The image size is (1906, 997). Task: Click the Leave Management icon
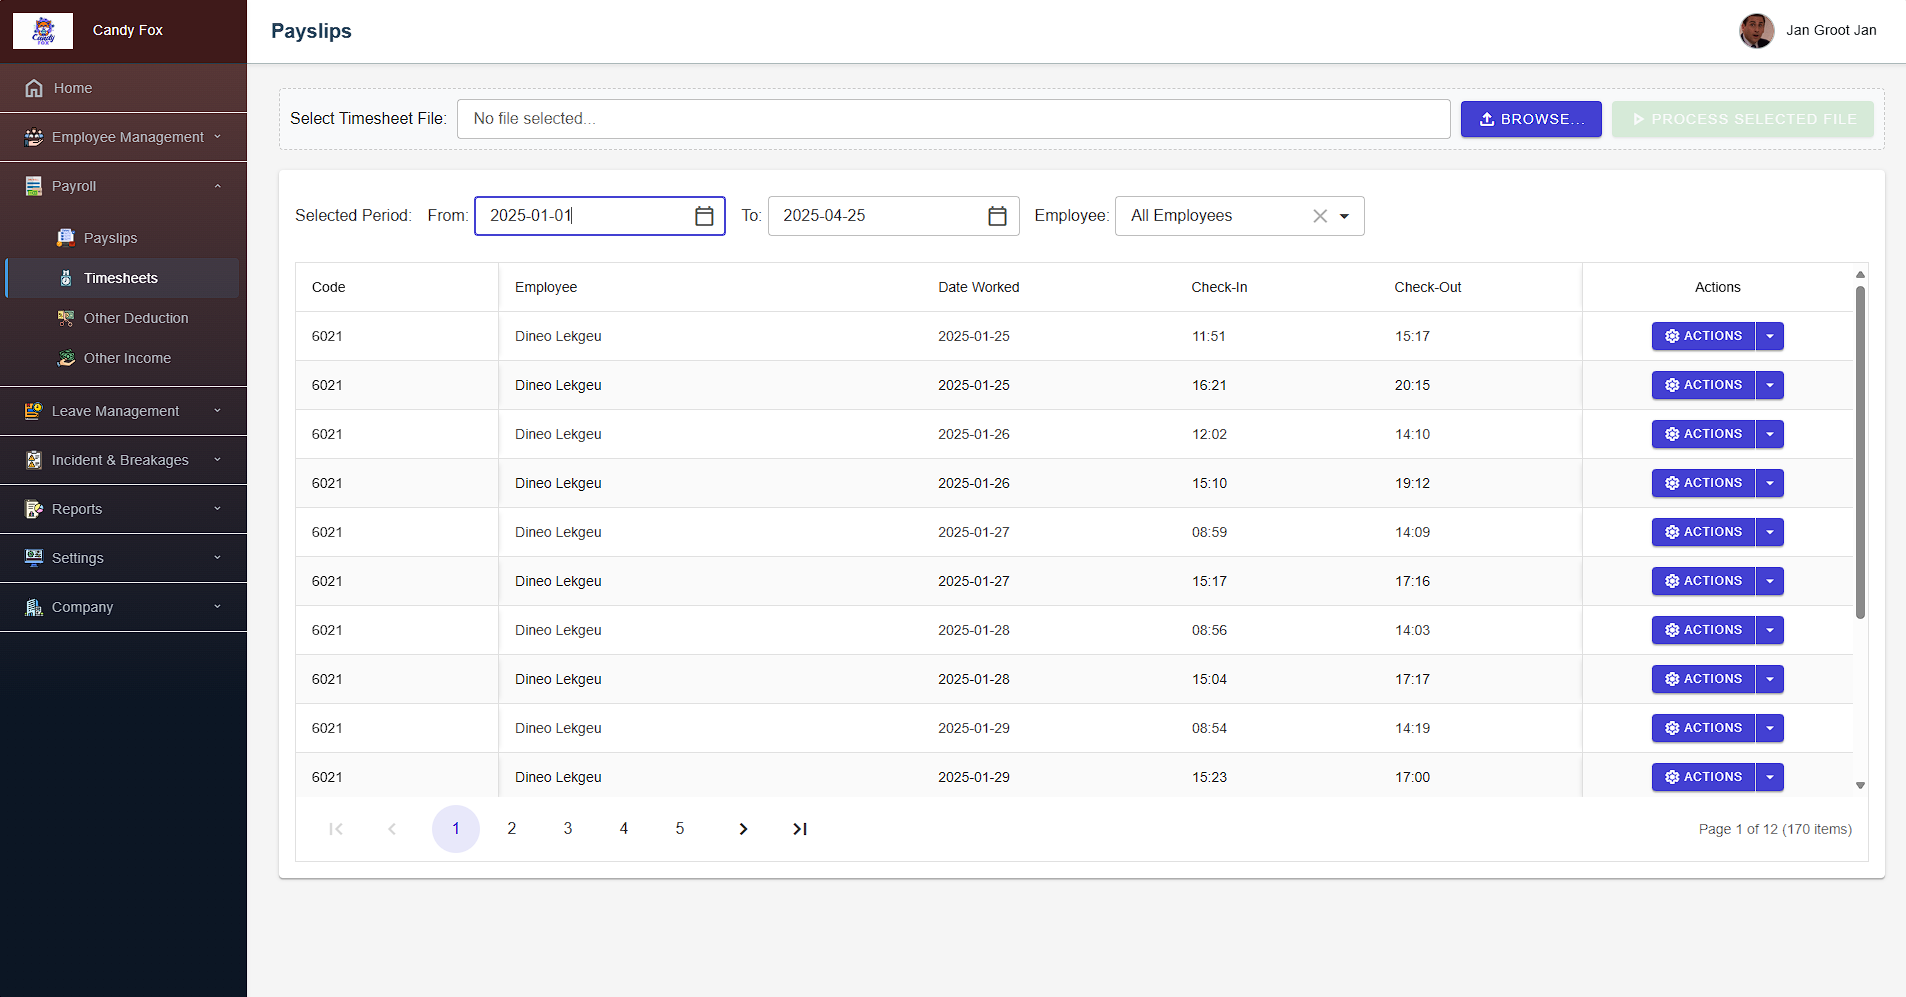[33, 410]
